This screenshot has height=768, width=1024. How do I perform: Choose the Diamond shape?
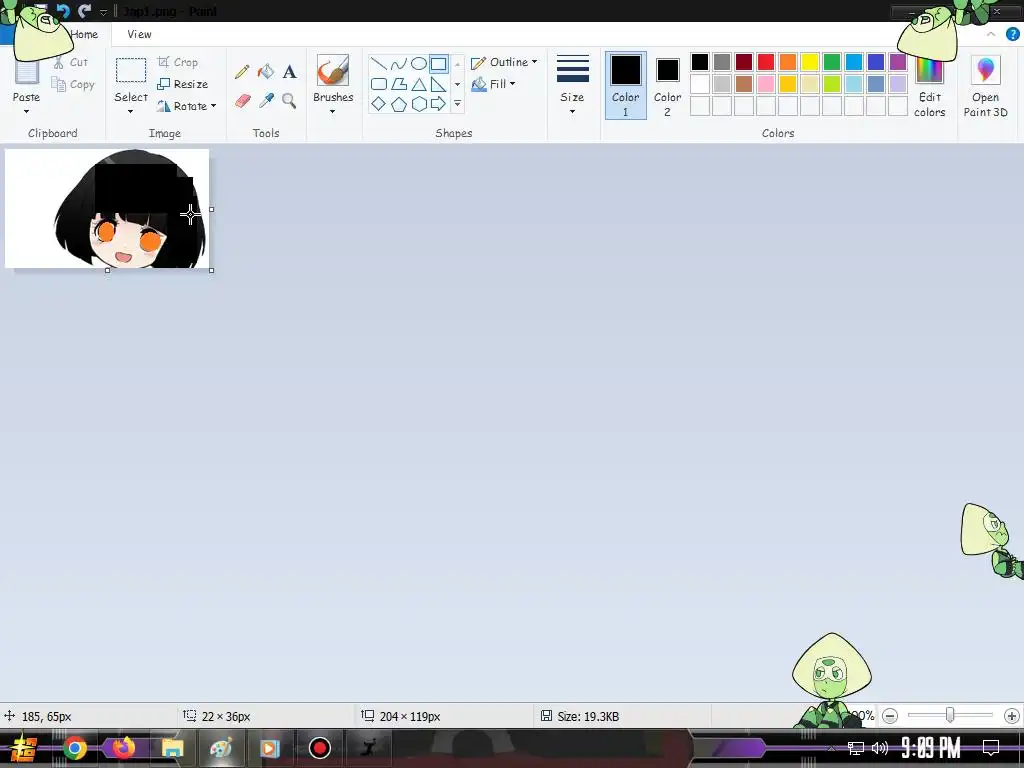378,104
